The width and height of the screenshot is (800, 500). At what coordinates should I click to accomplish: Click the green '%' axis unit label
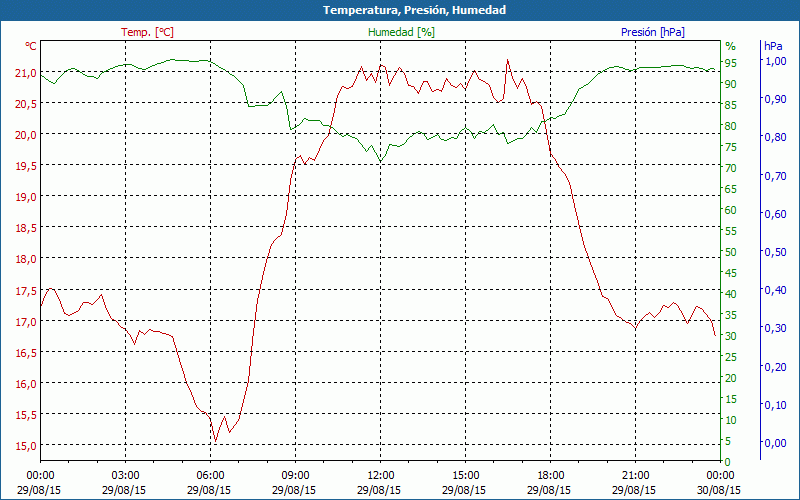[731, 46]
